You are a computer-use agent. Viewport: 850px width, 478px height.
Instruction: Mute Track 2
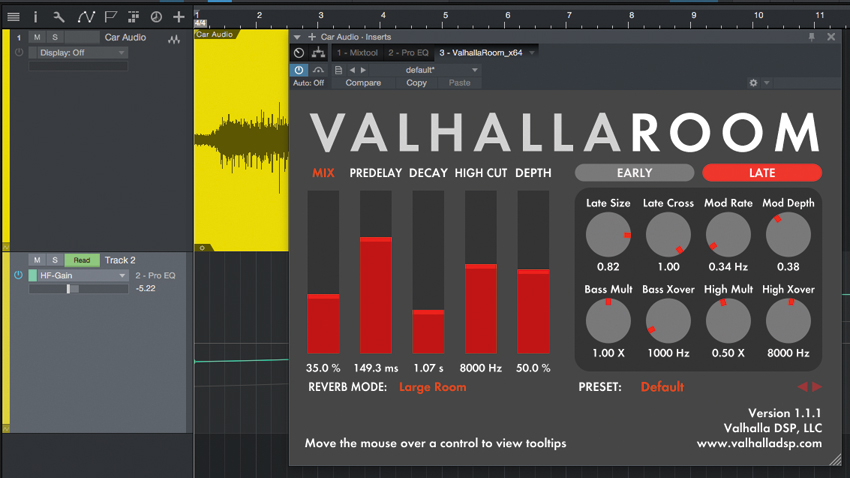pyautogui.click(x=37, y=260)
